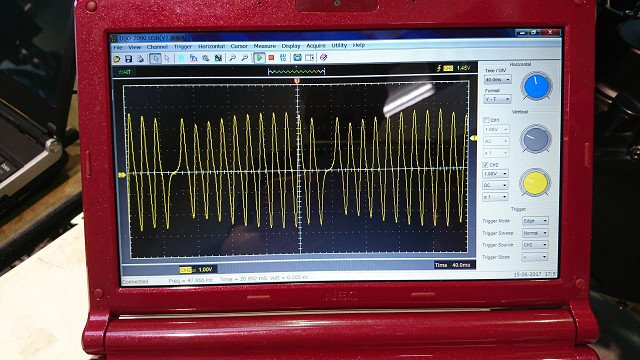This screenshot has width=640, height=360.
Task: Toggle the arrow cursor selection tool button
Action: [x=155, y=58]
